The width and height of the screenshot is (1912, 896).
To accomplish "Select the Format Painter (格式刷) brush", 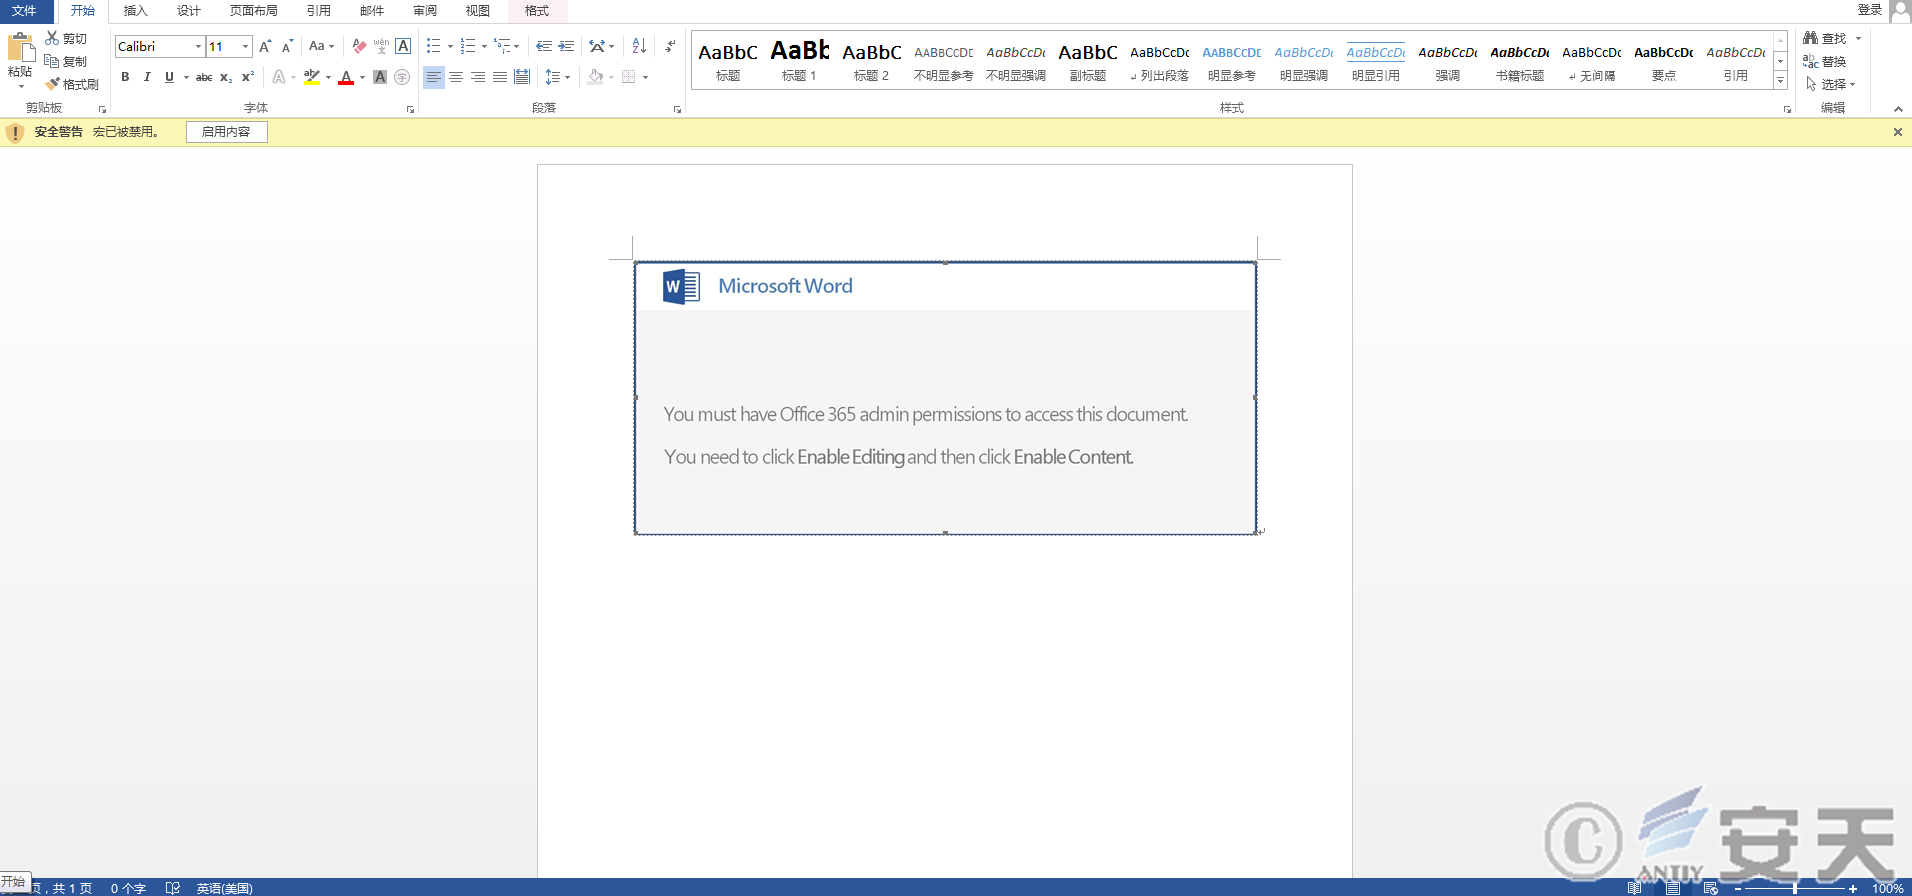I will click(52, 84).
